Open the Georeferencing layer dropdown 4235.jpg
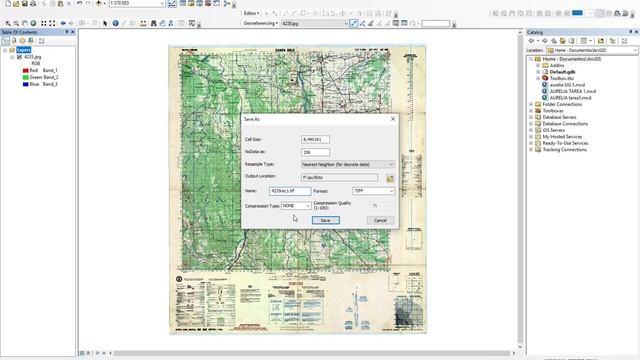640x360 pixels. click(346, 23)
